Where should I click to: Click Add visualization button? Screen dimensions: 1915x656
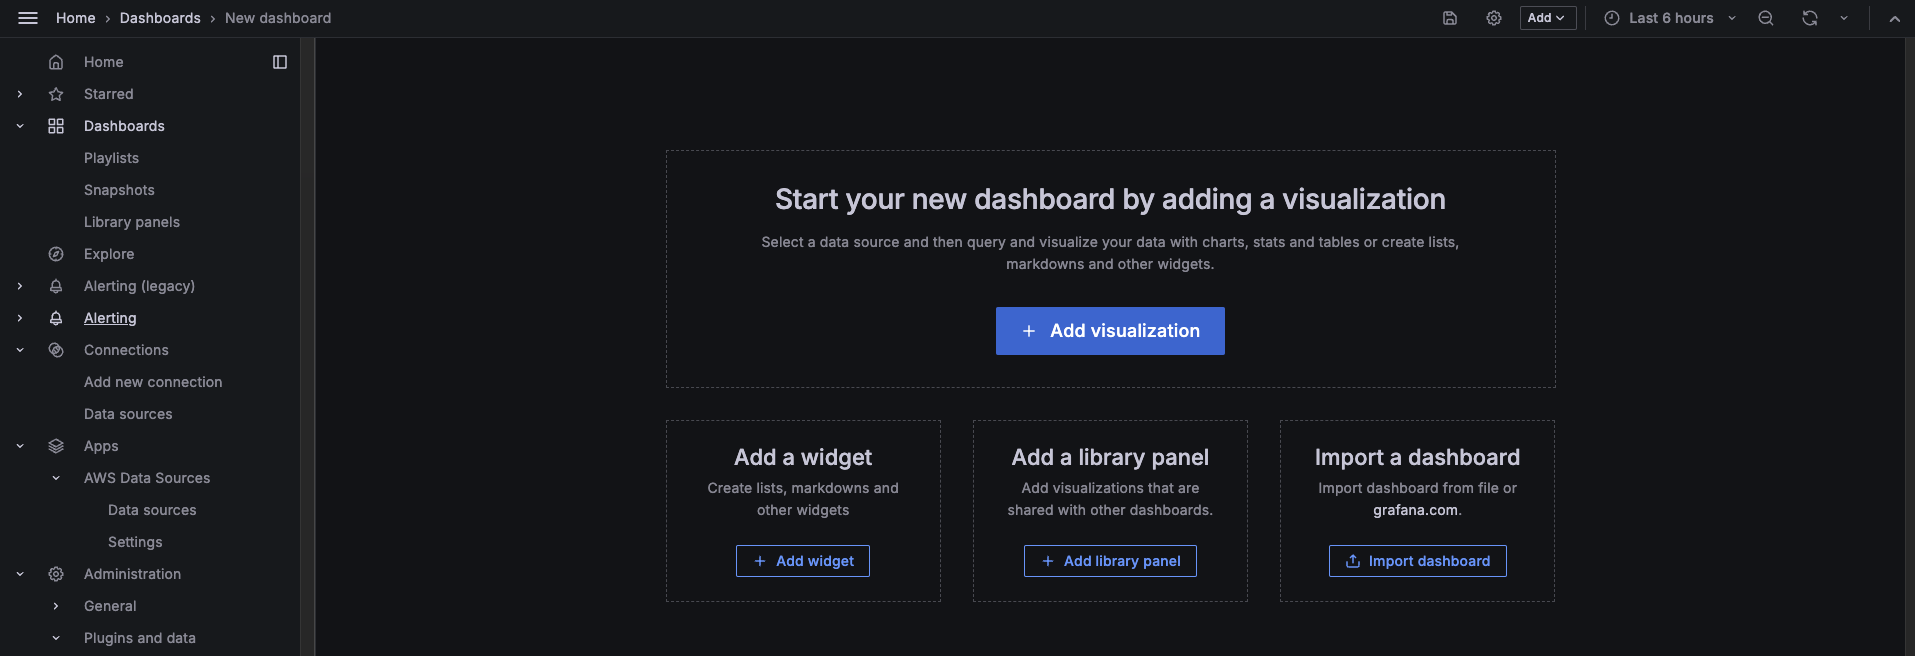coord(1110,331)
